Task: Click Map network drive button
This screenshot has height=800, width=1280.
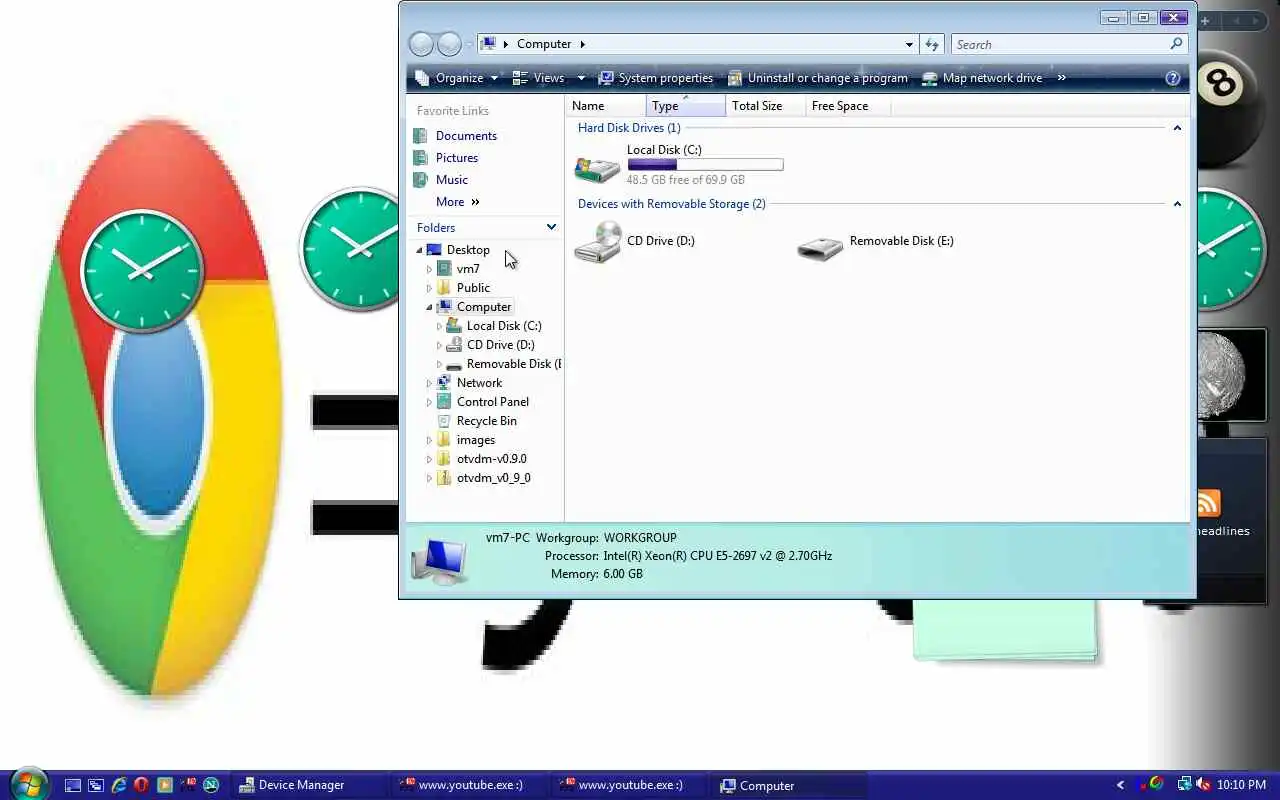Action: pos(982,78)
